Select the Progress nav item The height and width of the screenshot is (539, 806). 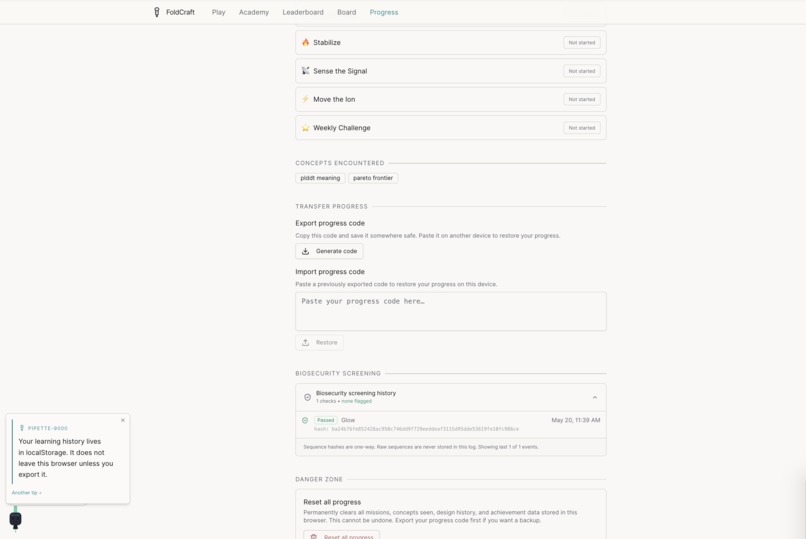384,12
